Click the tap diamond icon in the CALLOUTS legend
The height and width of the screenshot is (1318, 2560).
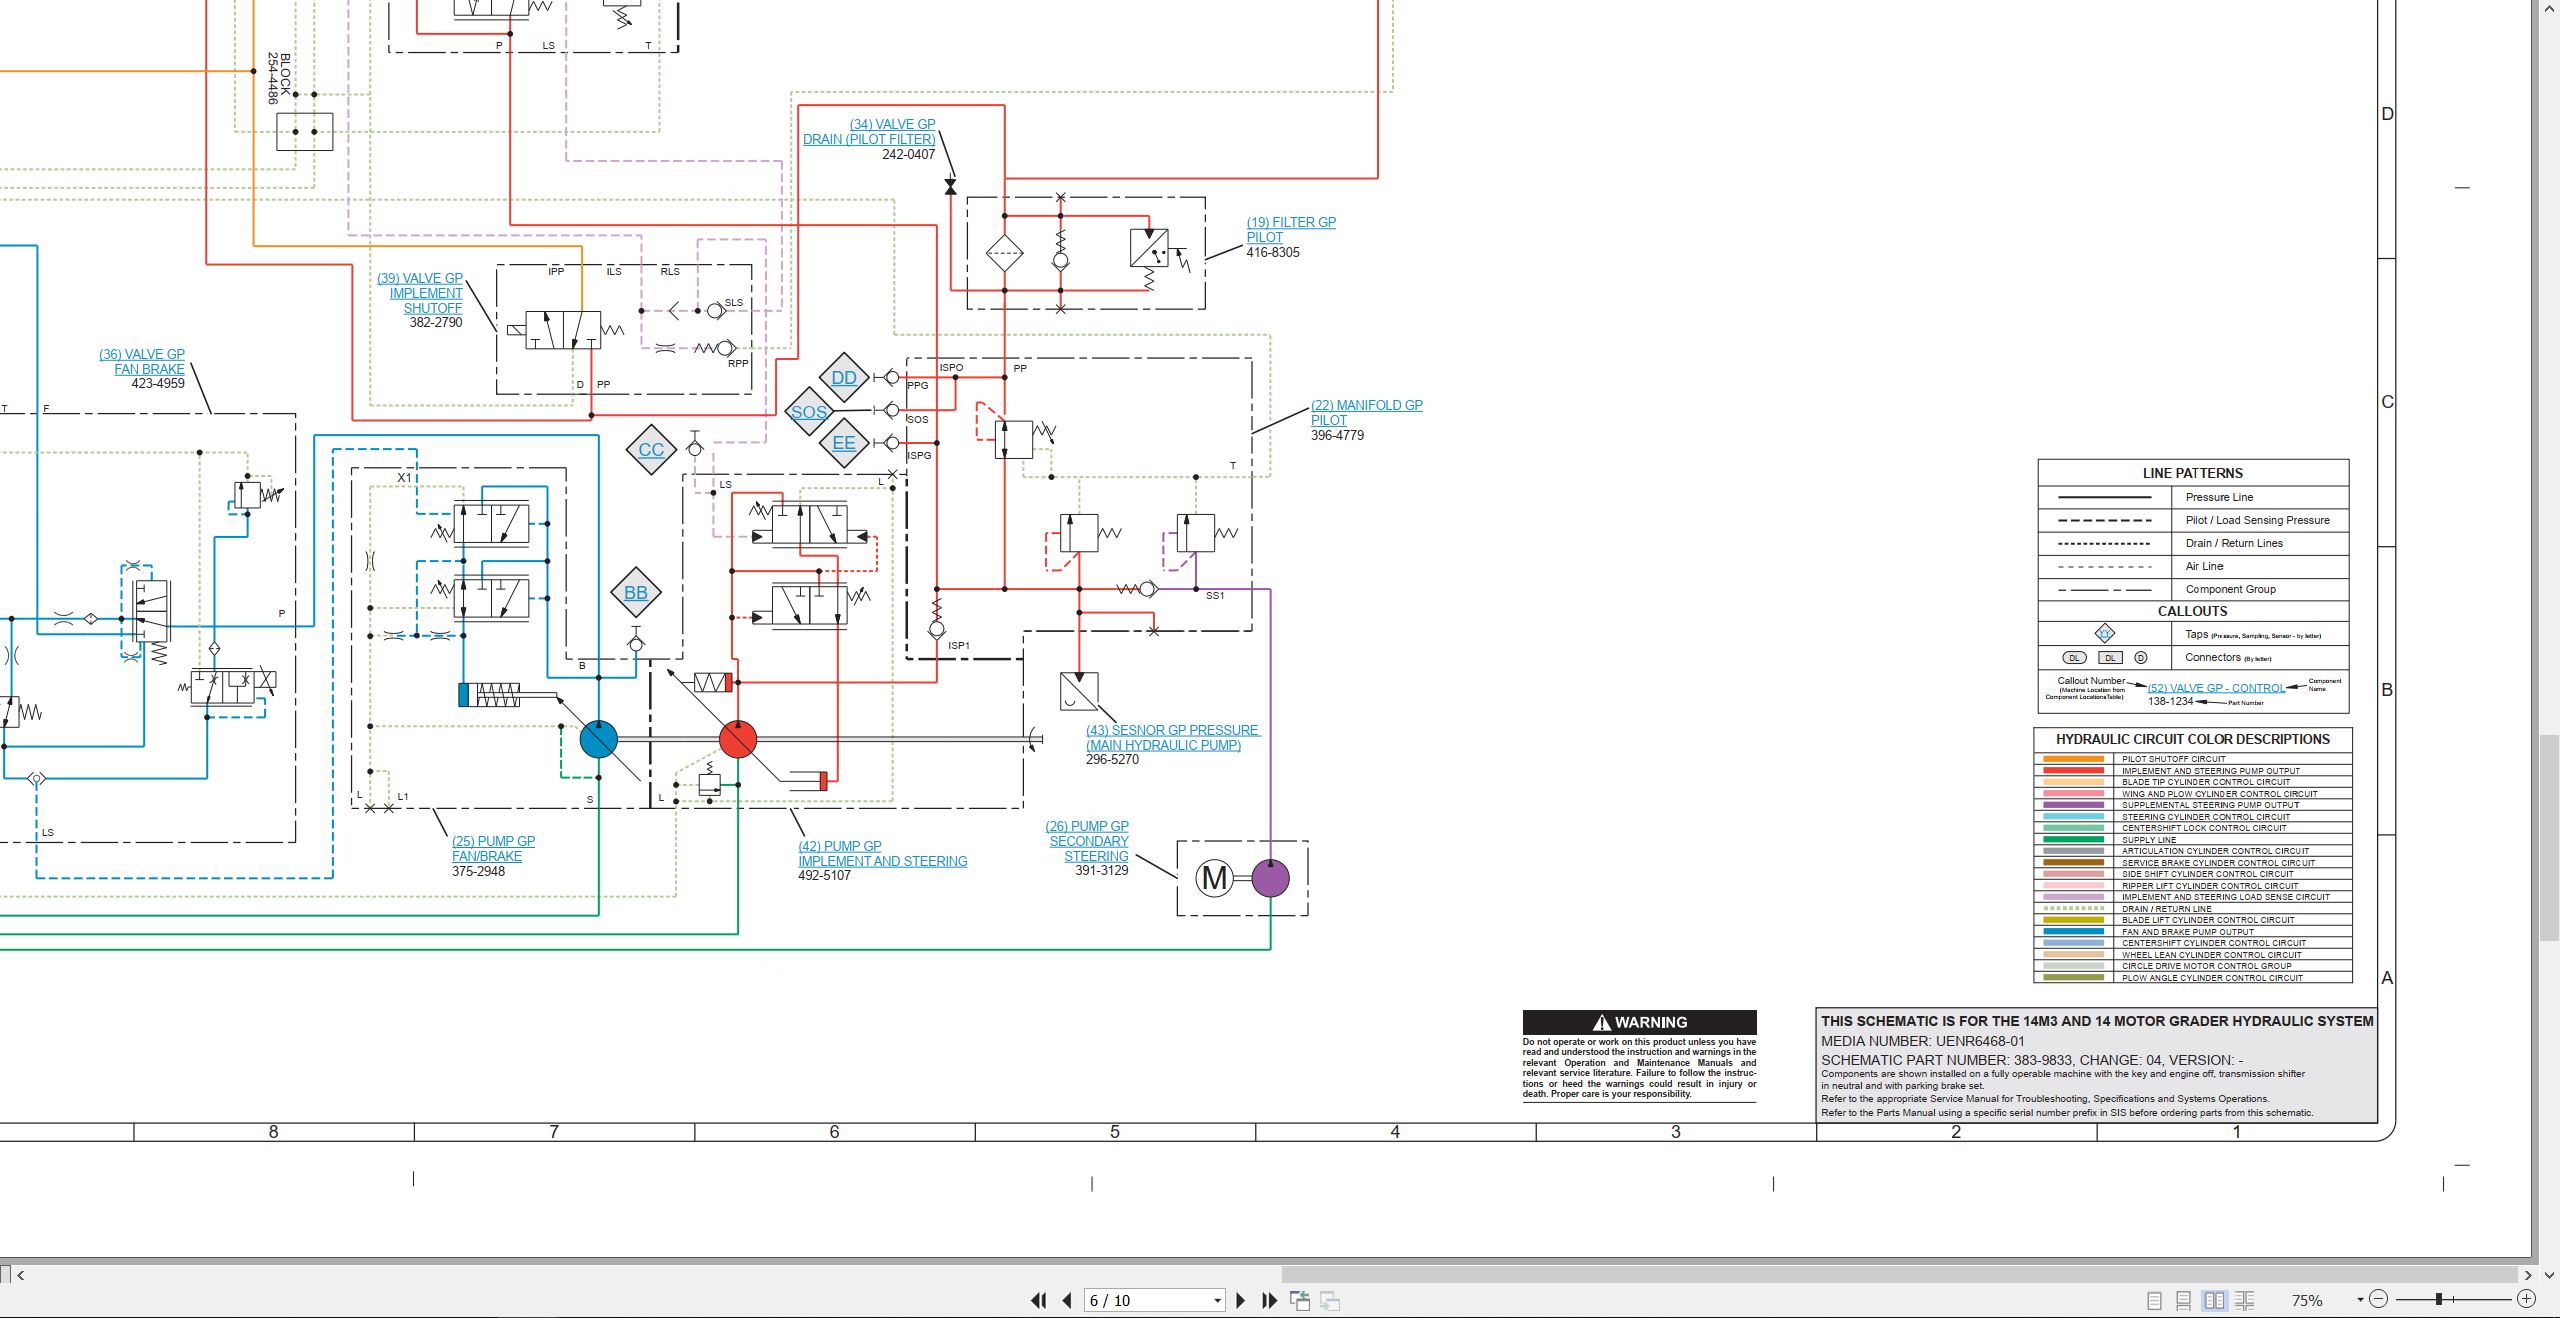point(2105,633)
